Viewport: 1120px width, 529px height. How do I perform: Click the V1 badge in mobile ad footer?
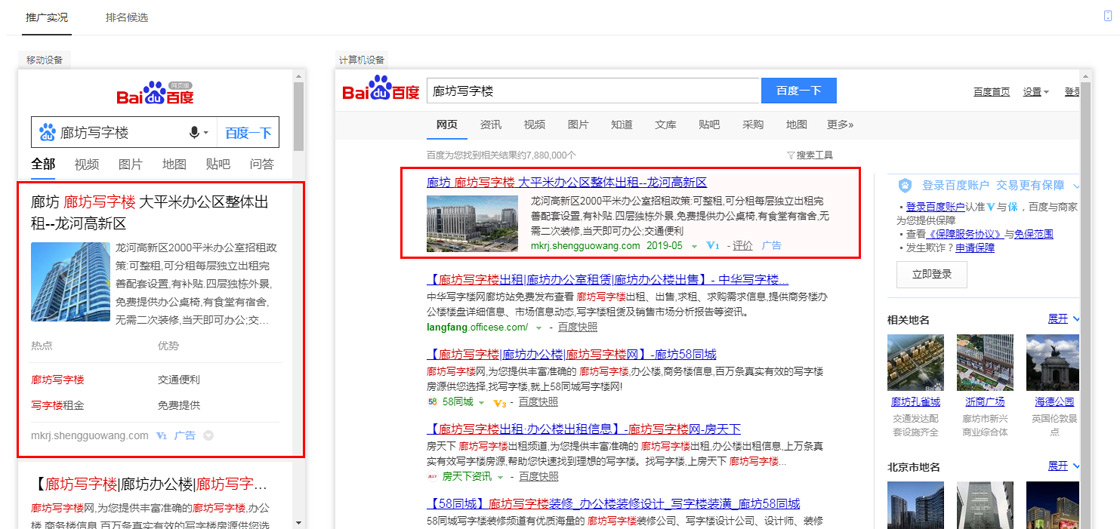(161, 435)
